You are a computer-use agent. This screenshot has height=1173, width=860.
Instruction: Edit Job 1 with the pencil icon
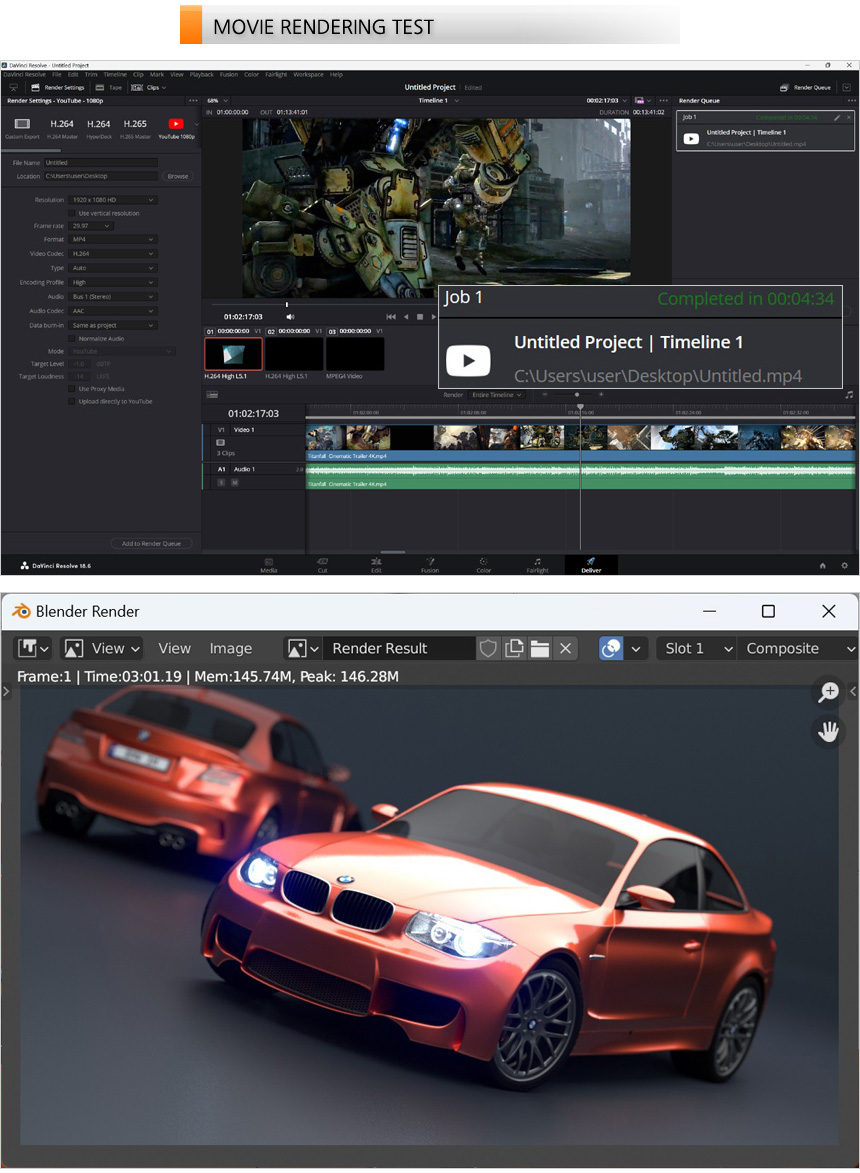click(838, 117)
